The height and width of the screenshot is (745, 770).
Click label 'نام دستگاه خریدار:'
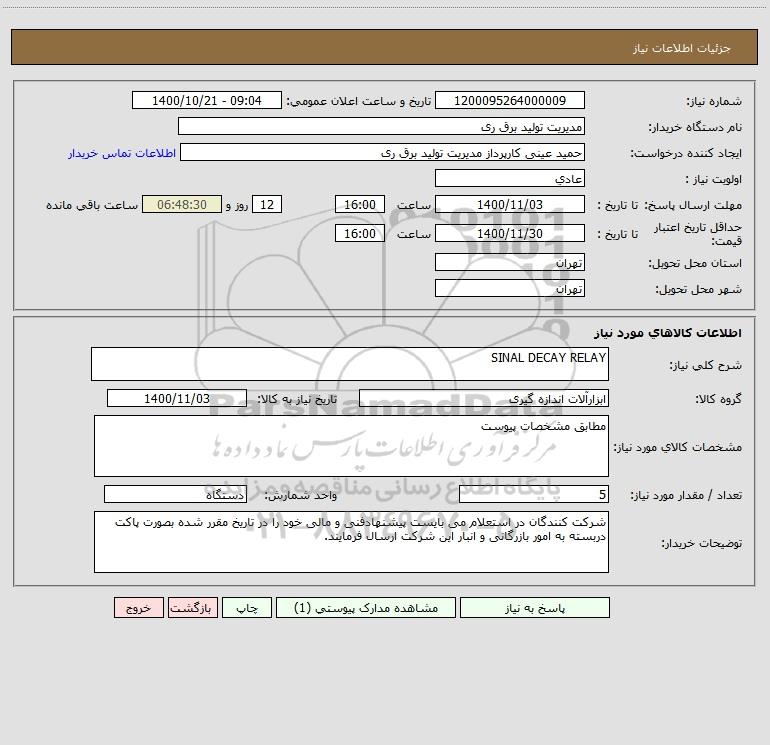[695, 127]
